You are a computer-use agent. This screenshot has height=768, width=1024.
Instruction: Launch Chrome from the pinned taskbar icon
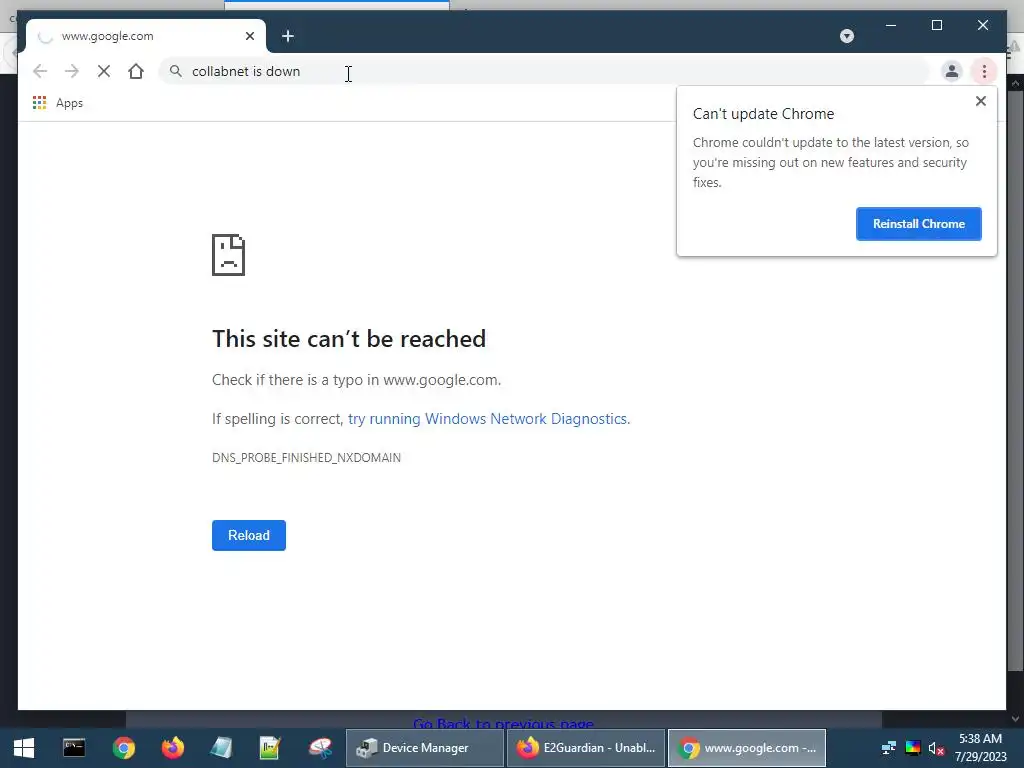[x=123, y=748]
